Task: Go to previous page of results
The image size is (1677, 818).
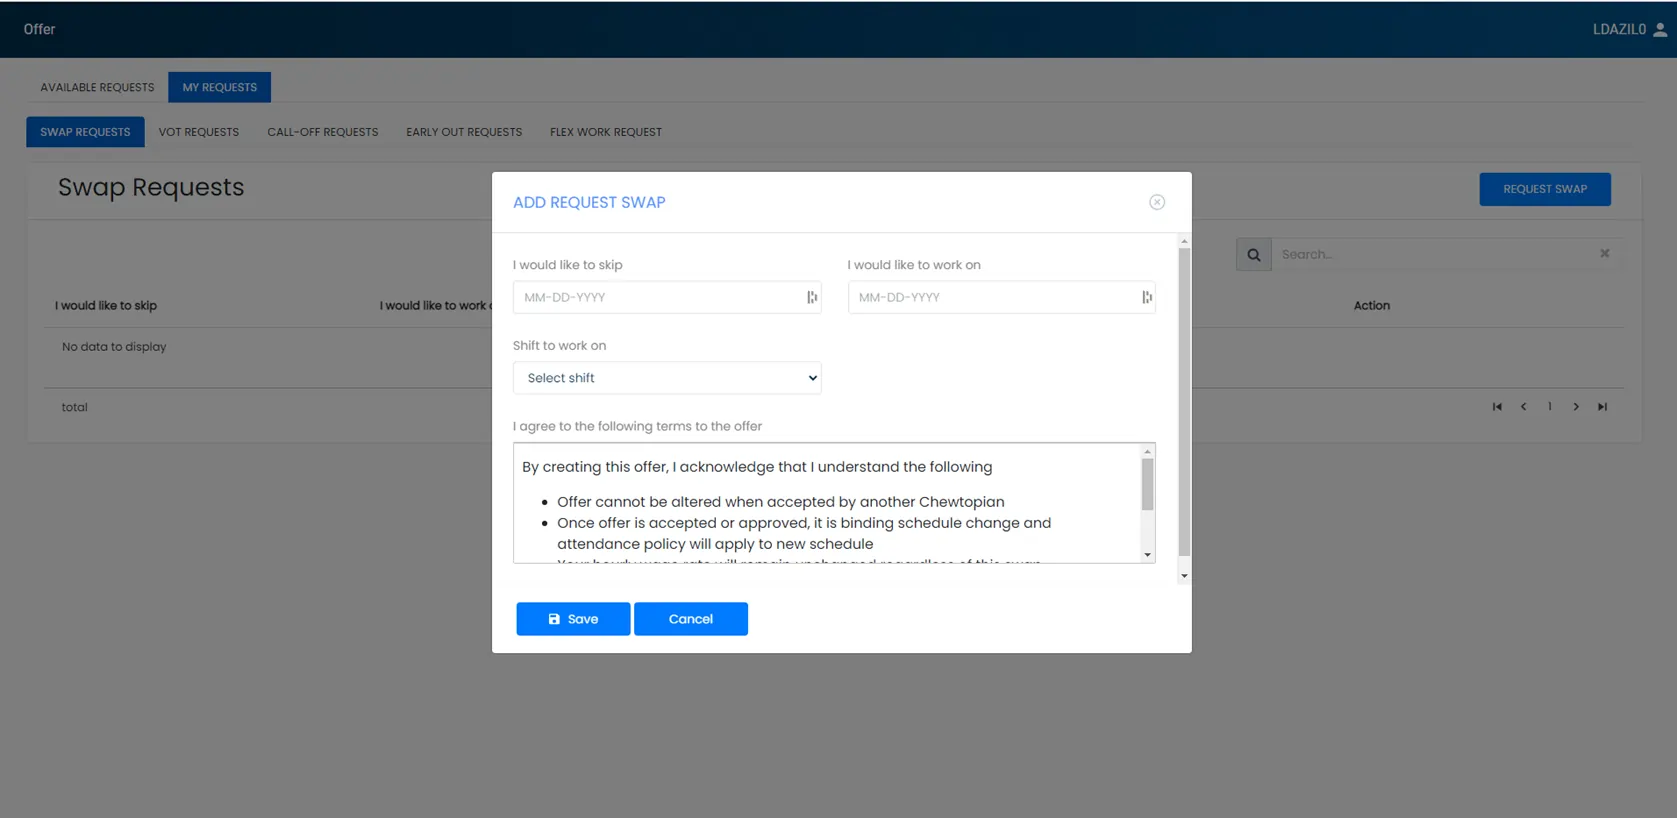Action: (1523, 407)
